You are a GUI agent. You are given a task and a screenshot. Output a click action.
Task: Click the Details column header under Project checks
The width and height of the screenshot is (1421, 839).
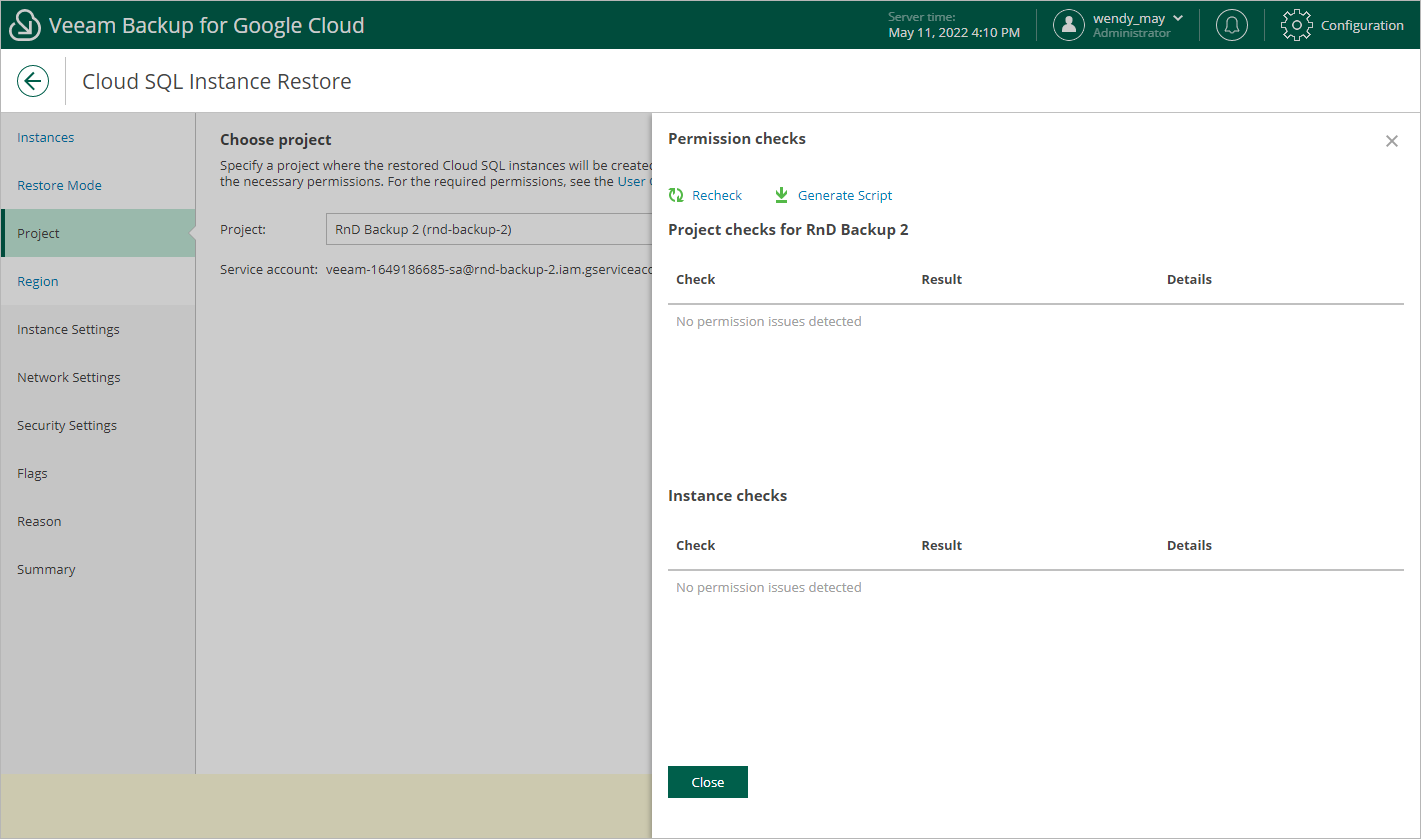point(1189,279)
